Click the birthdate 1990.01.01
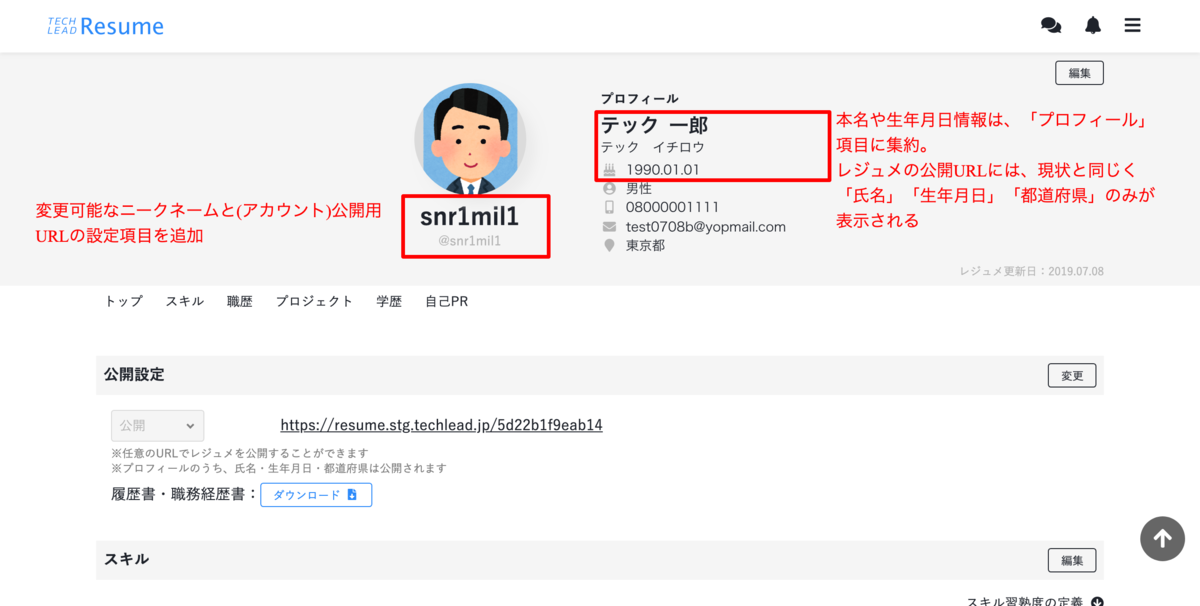 (663, 170)
